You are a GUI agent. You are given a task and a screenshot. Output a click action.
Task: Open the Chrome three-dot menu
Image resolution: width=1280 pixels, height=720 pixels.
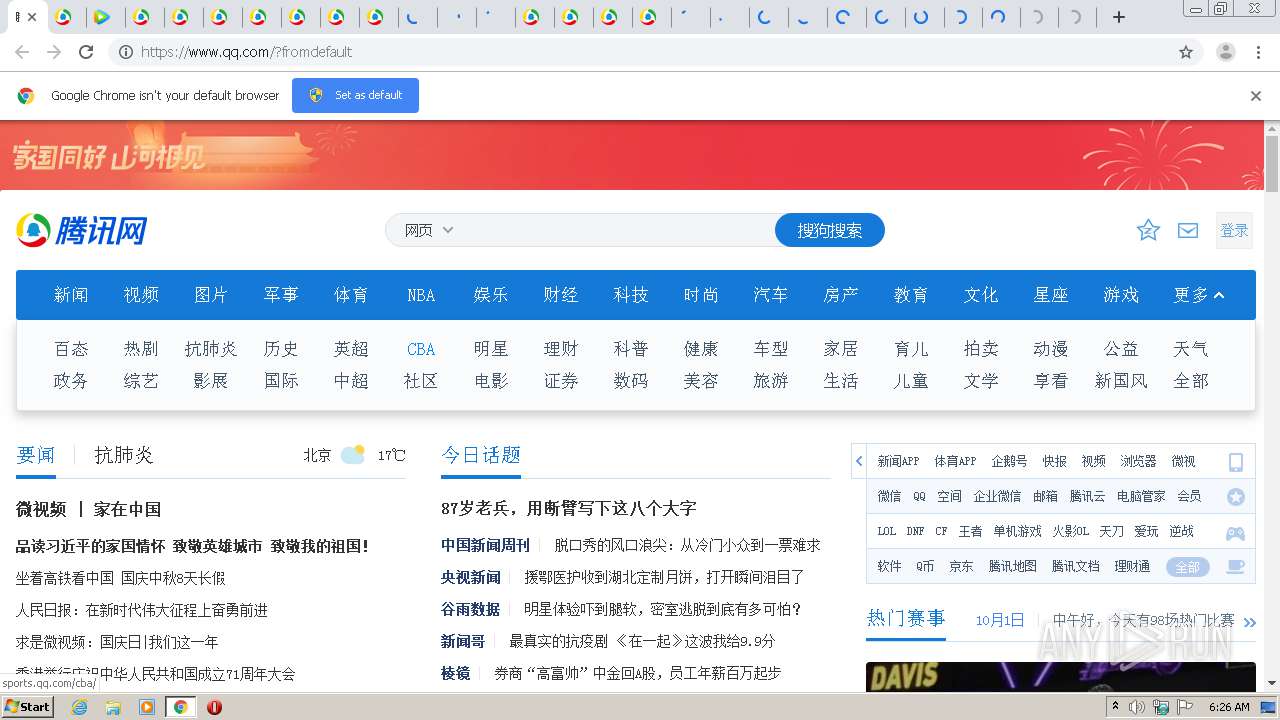coord(1259,52)
